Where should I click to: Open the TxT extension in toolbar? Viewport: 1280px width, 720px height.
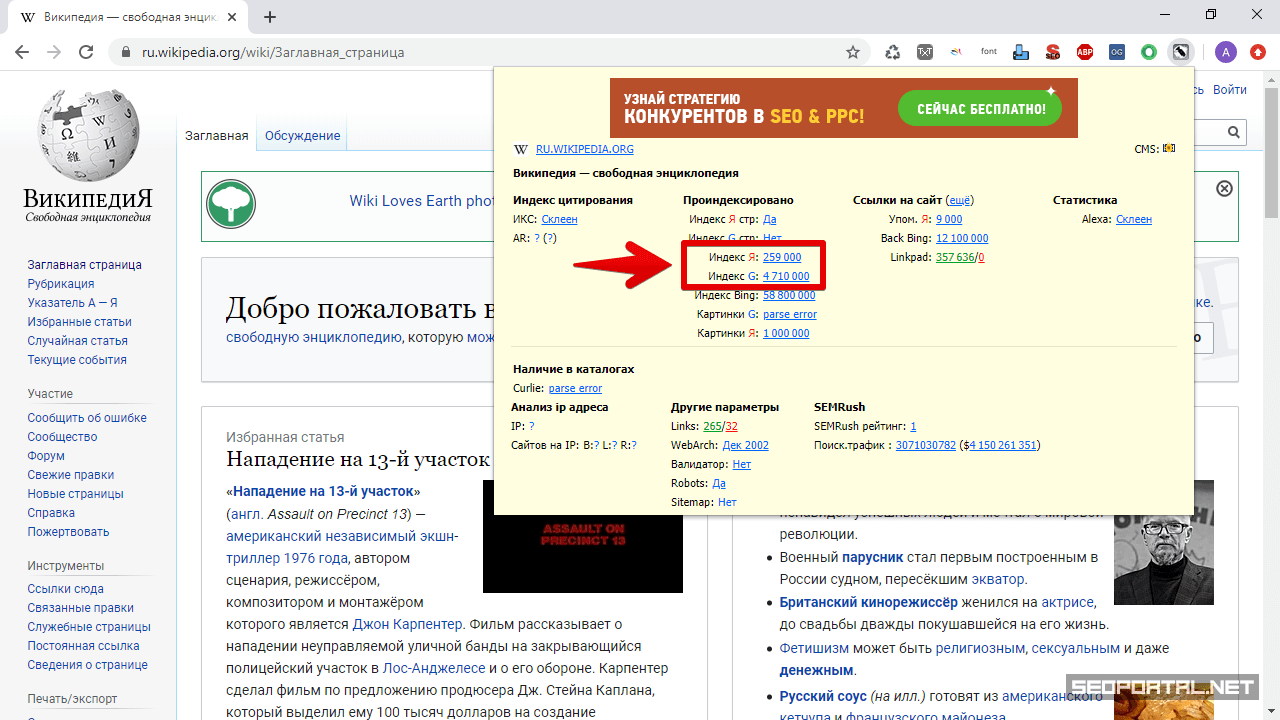pyautogui.click(x=925, y=52)
